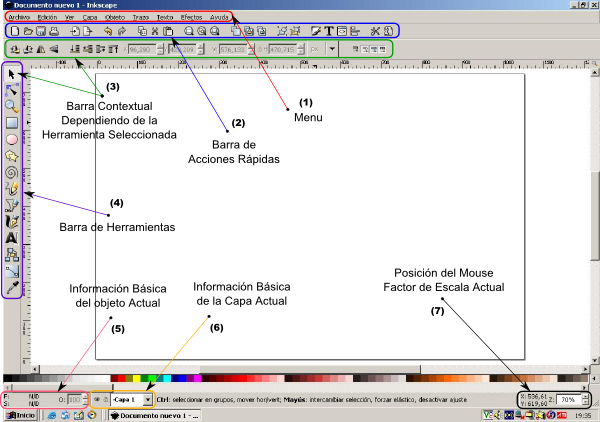Toggle the layer lock icon next to Capa 1
Screen dimensions: 600x422
[x=105, y=399]
